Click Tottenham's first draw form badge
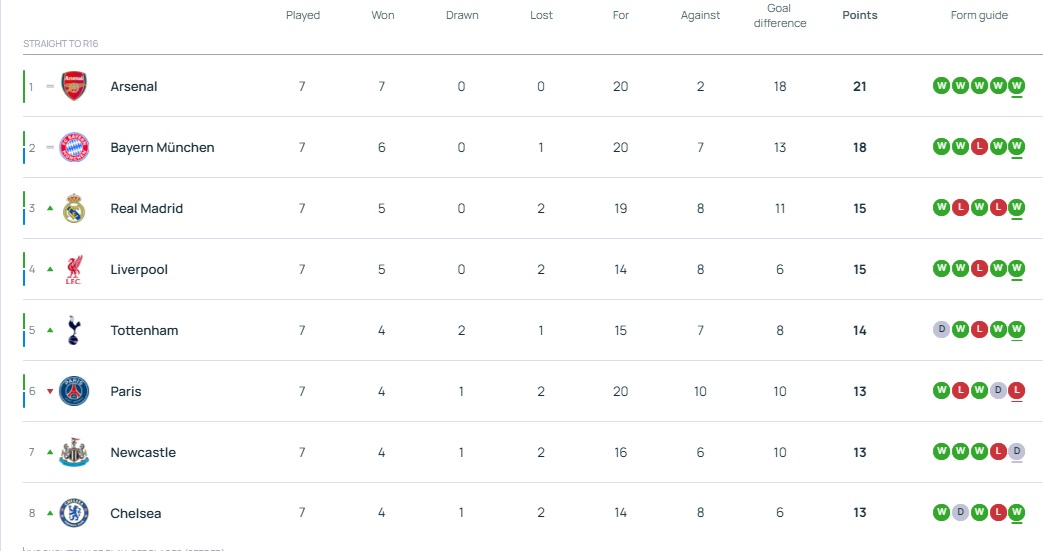 coord(941,330)
